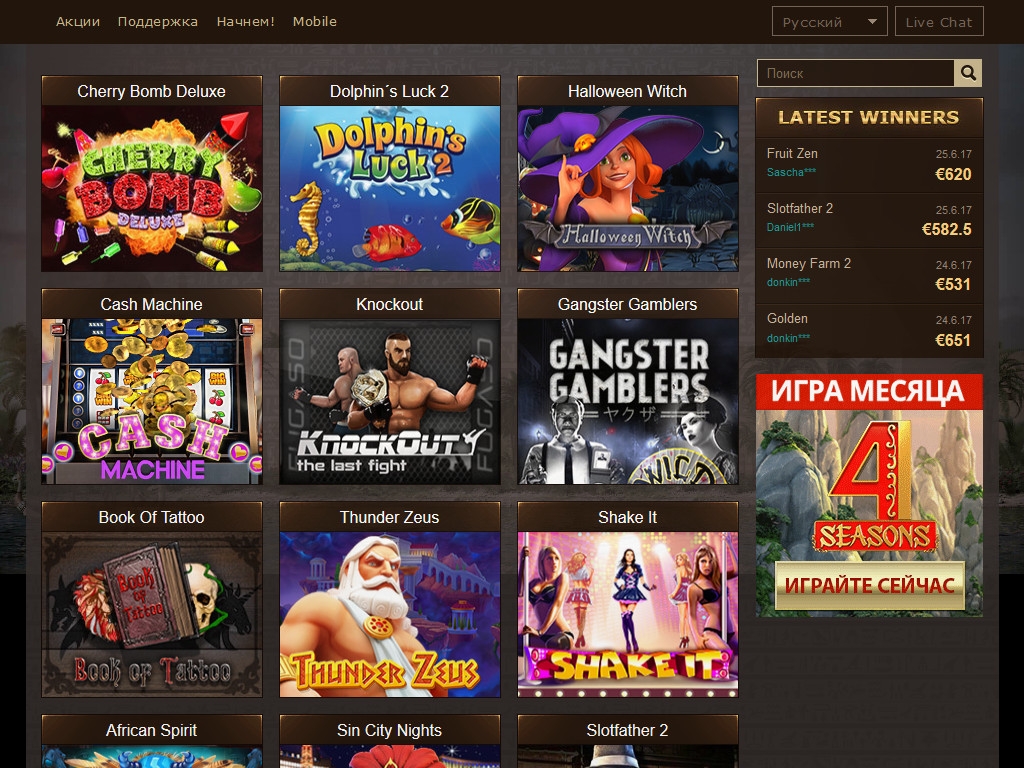The height and width of the screenshot is (768, 1024).
Task: Select the Начнем! menu link
Action: pyautogui.click(x=245, y=21)
